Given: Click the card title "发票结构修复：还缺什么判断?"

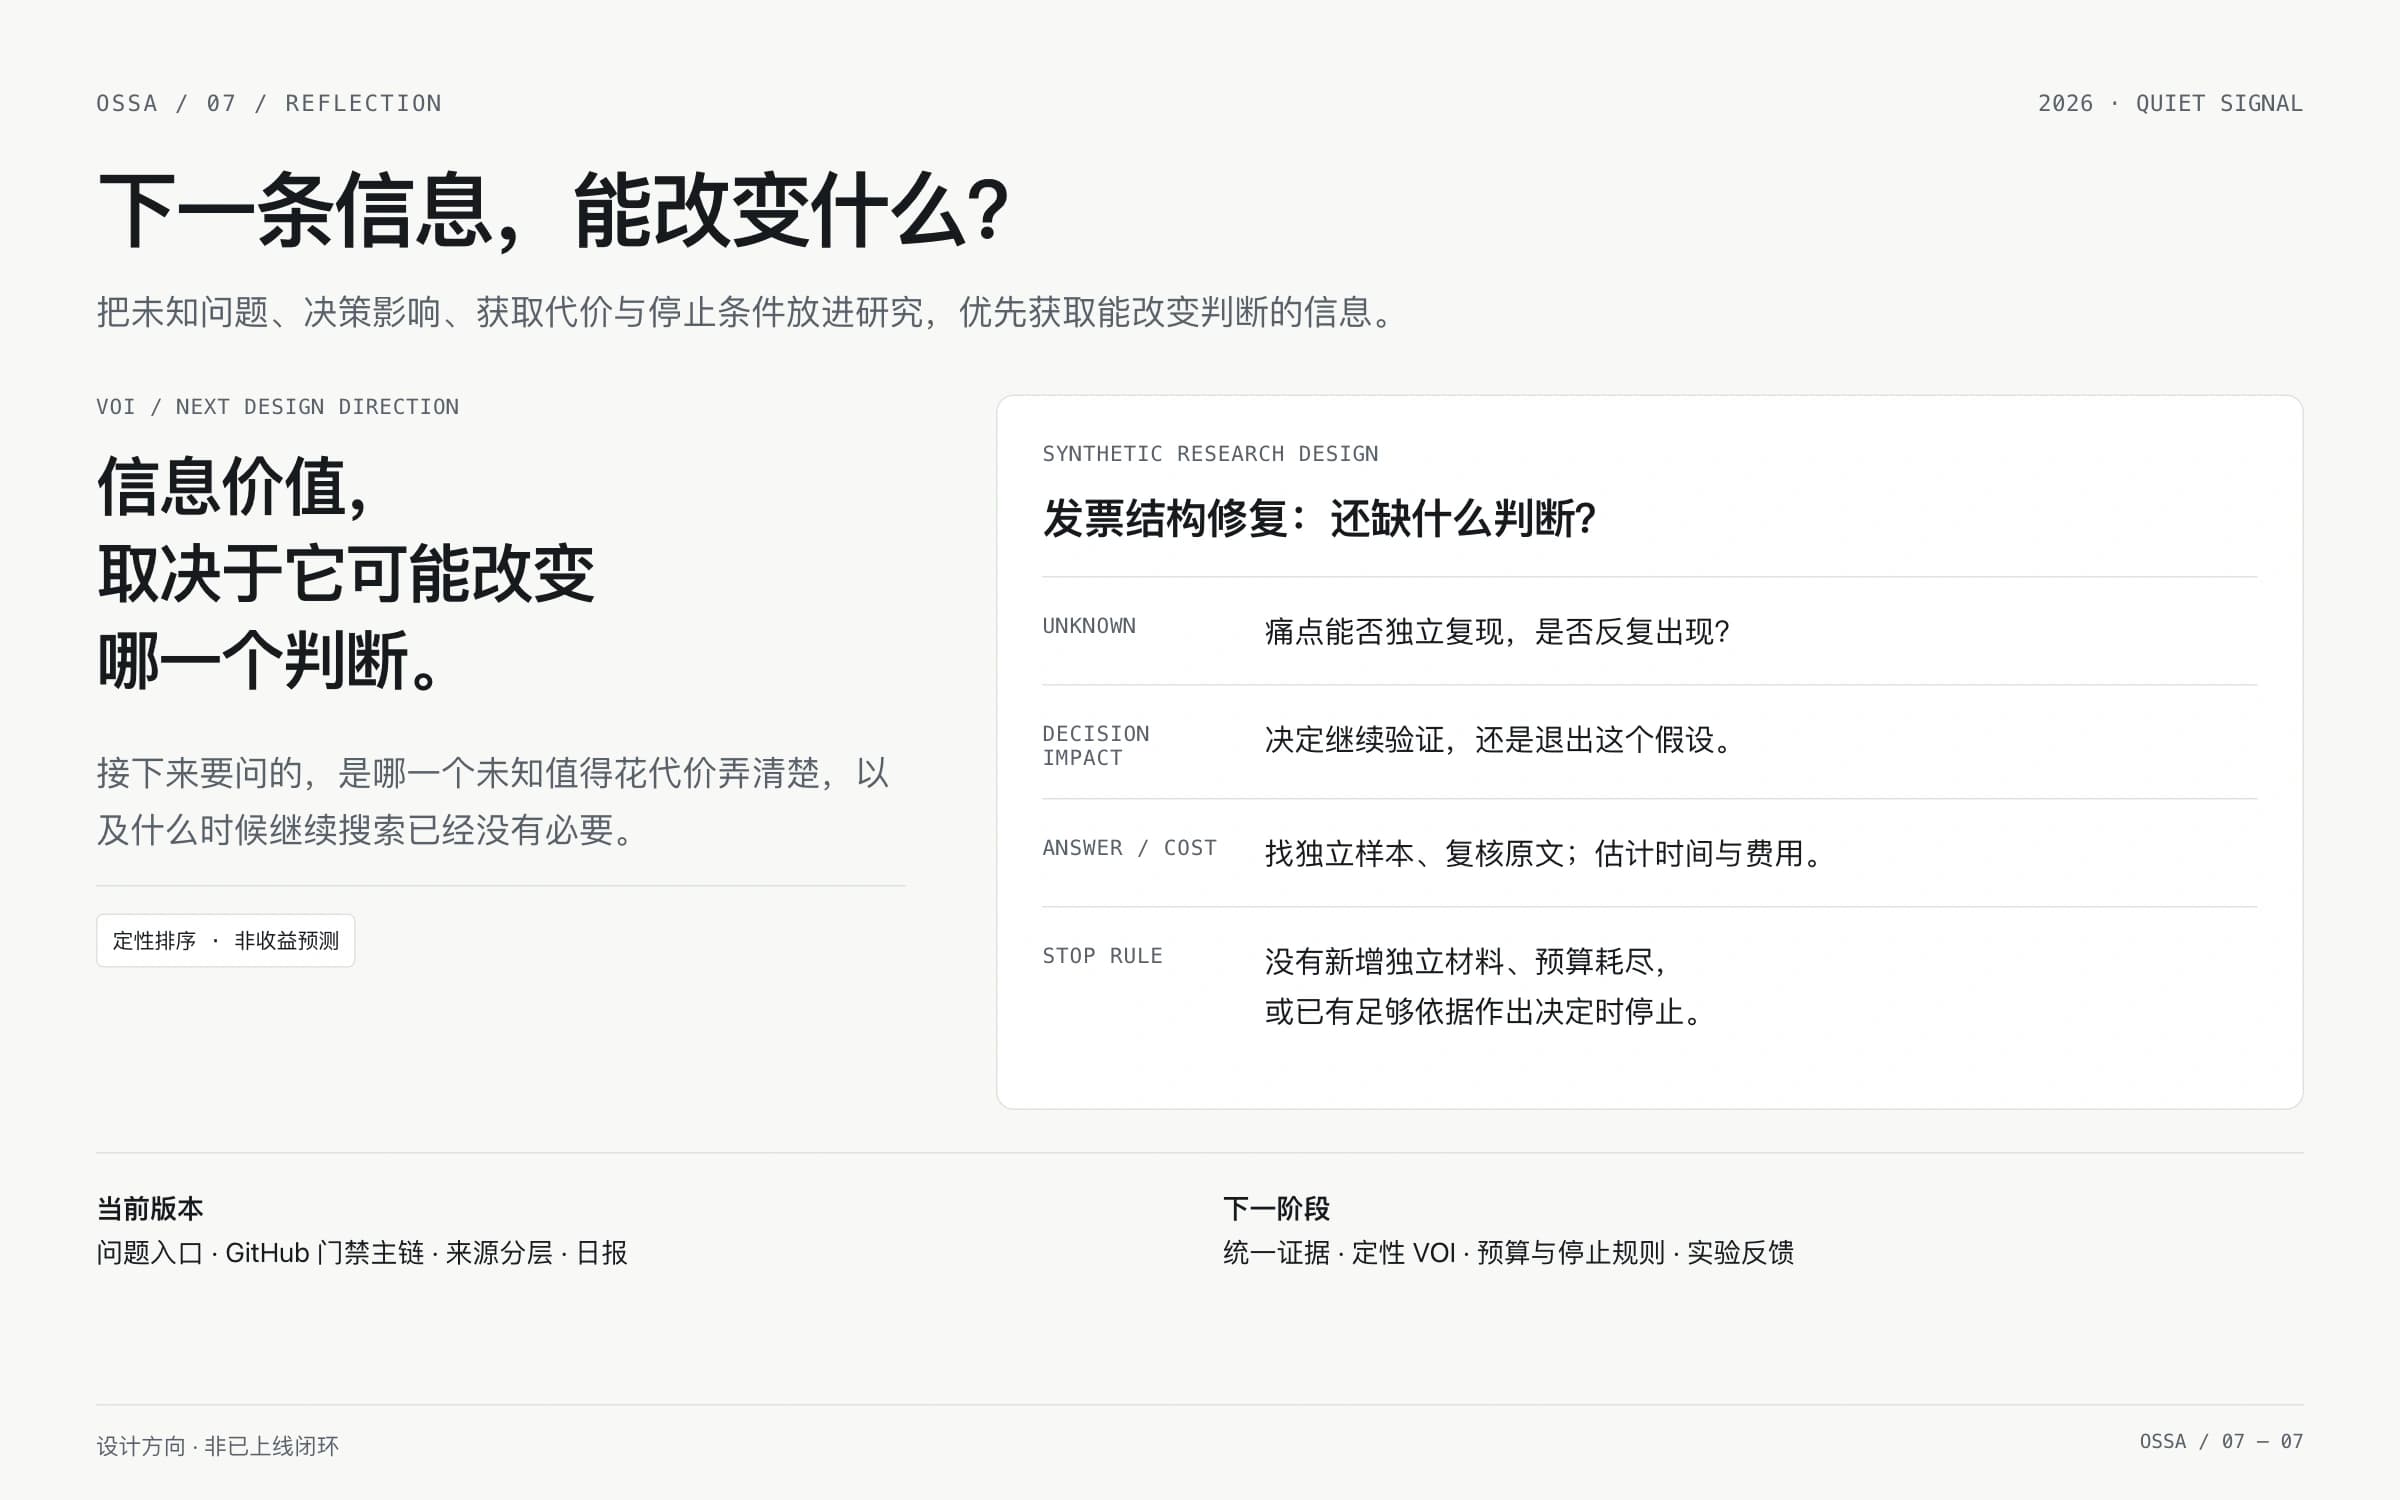Looking at the screenshot, I should pyautogui.click(x=1319, y=518).
